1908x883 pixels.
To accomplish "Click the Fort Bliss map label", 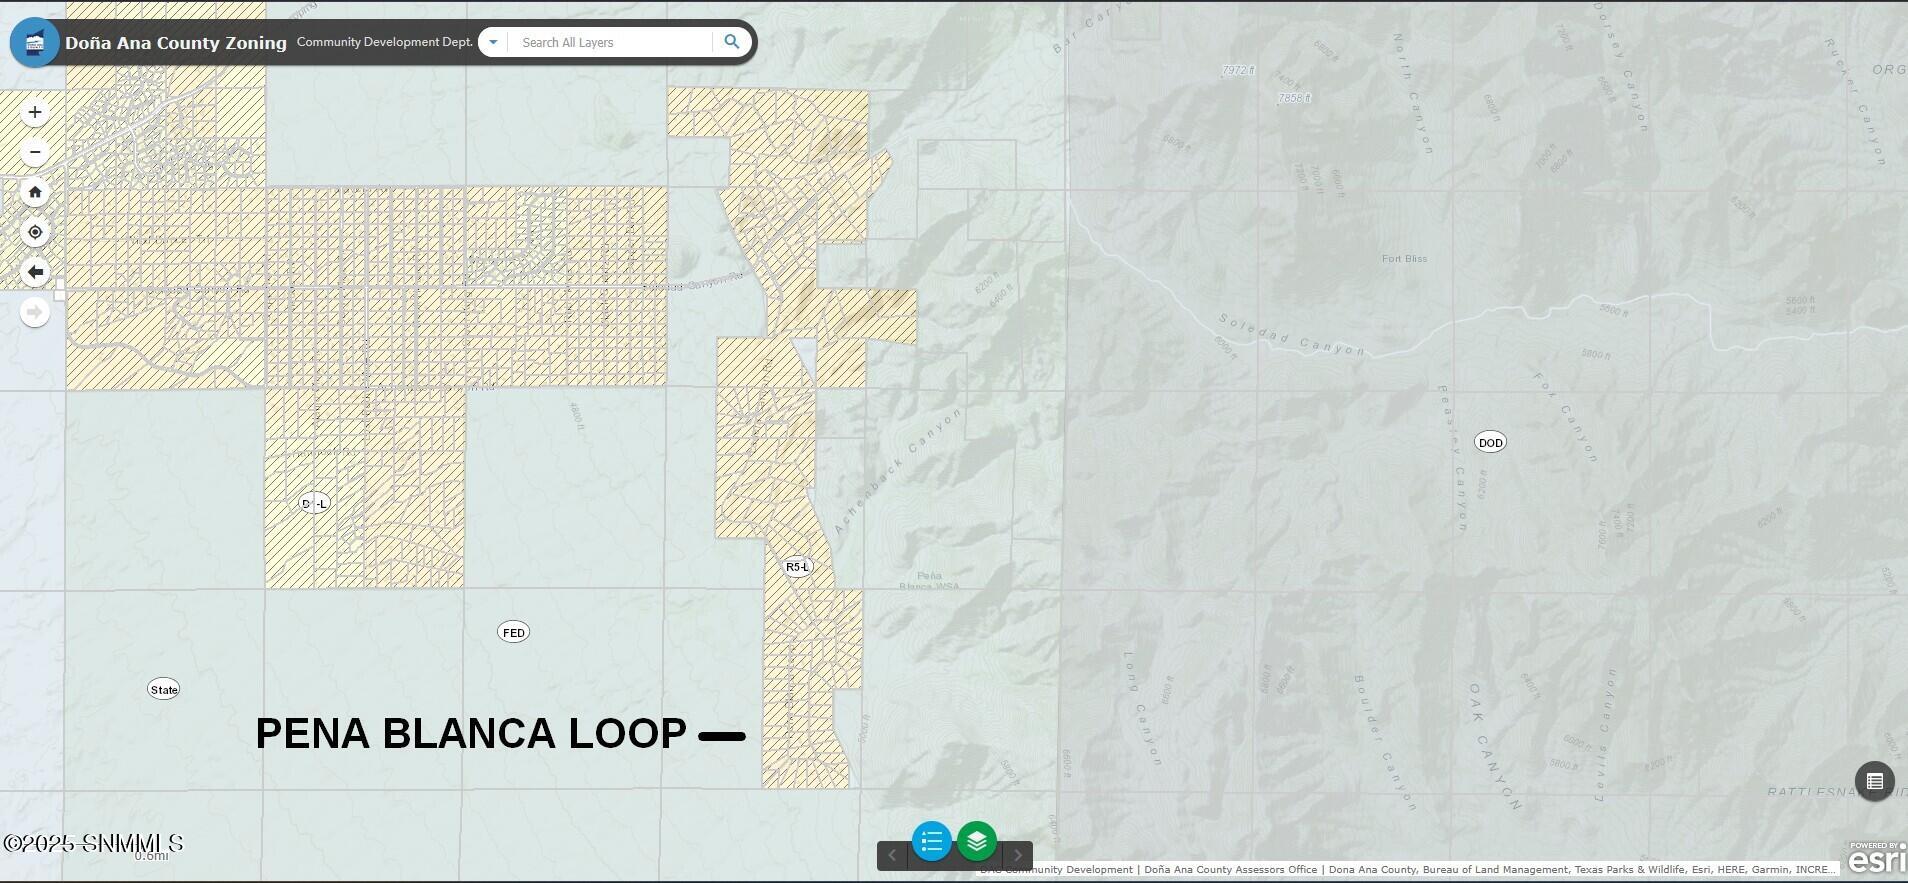I will (x=1404, y=258).
